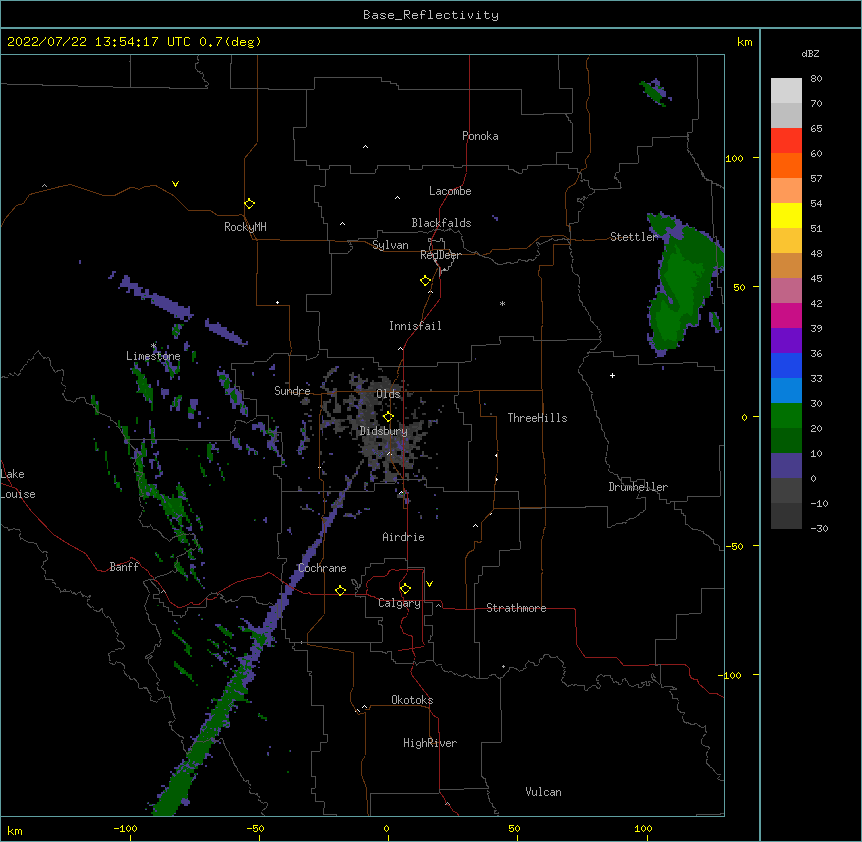Click the white caret marker west of Blackfalds

point(342,224)
